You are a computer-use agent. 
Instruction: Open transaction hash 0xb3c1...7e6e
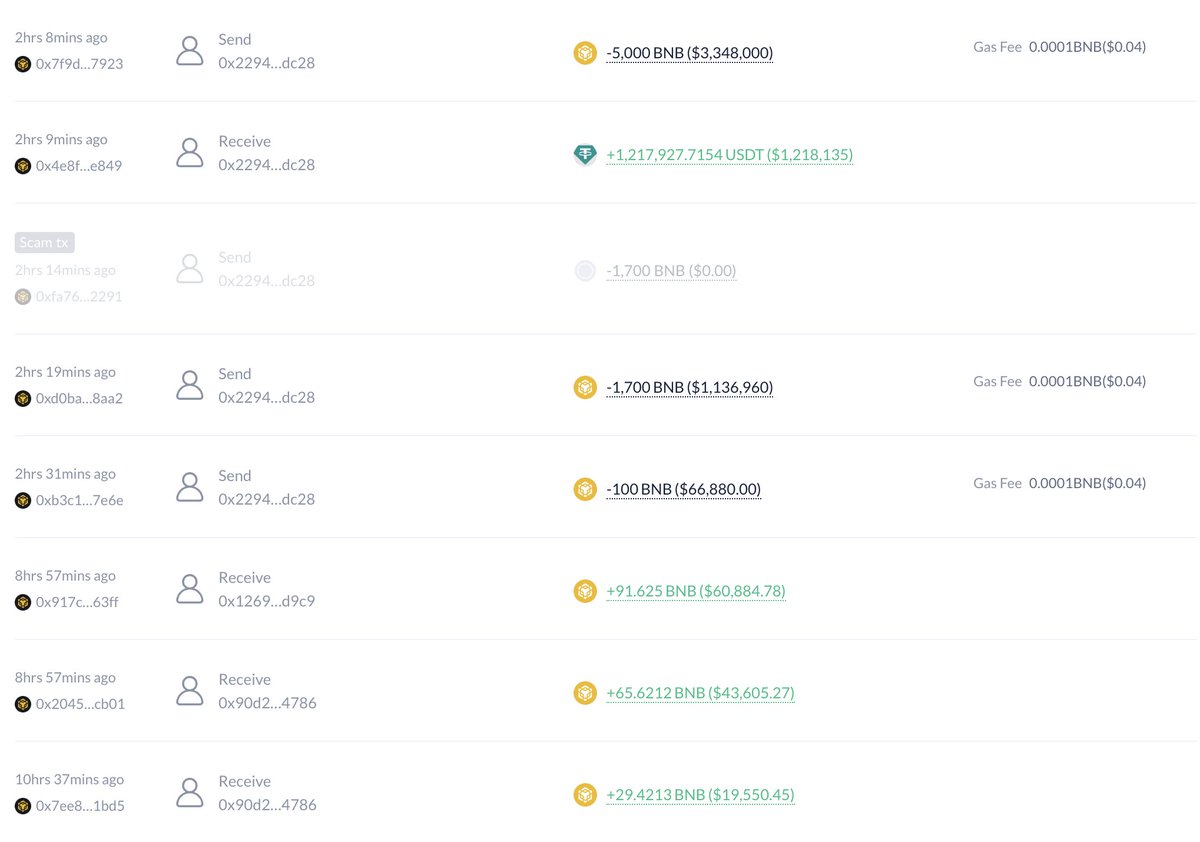coord(80,500)
